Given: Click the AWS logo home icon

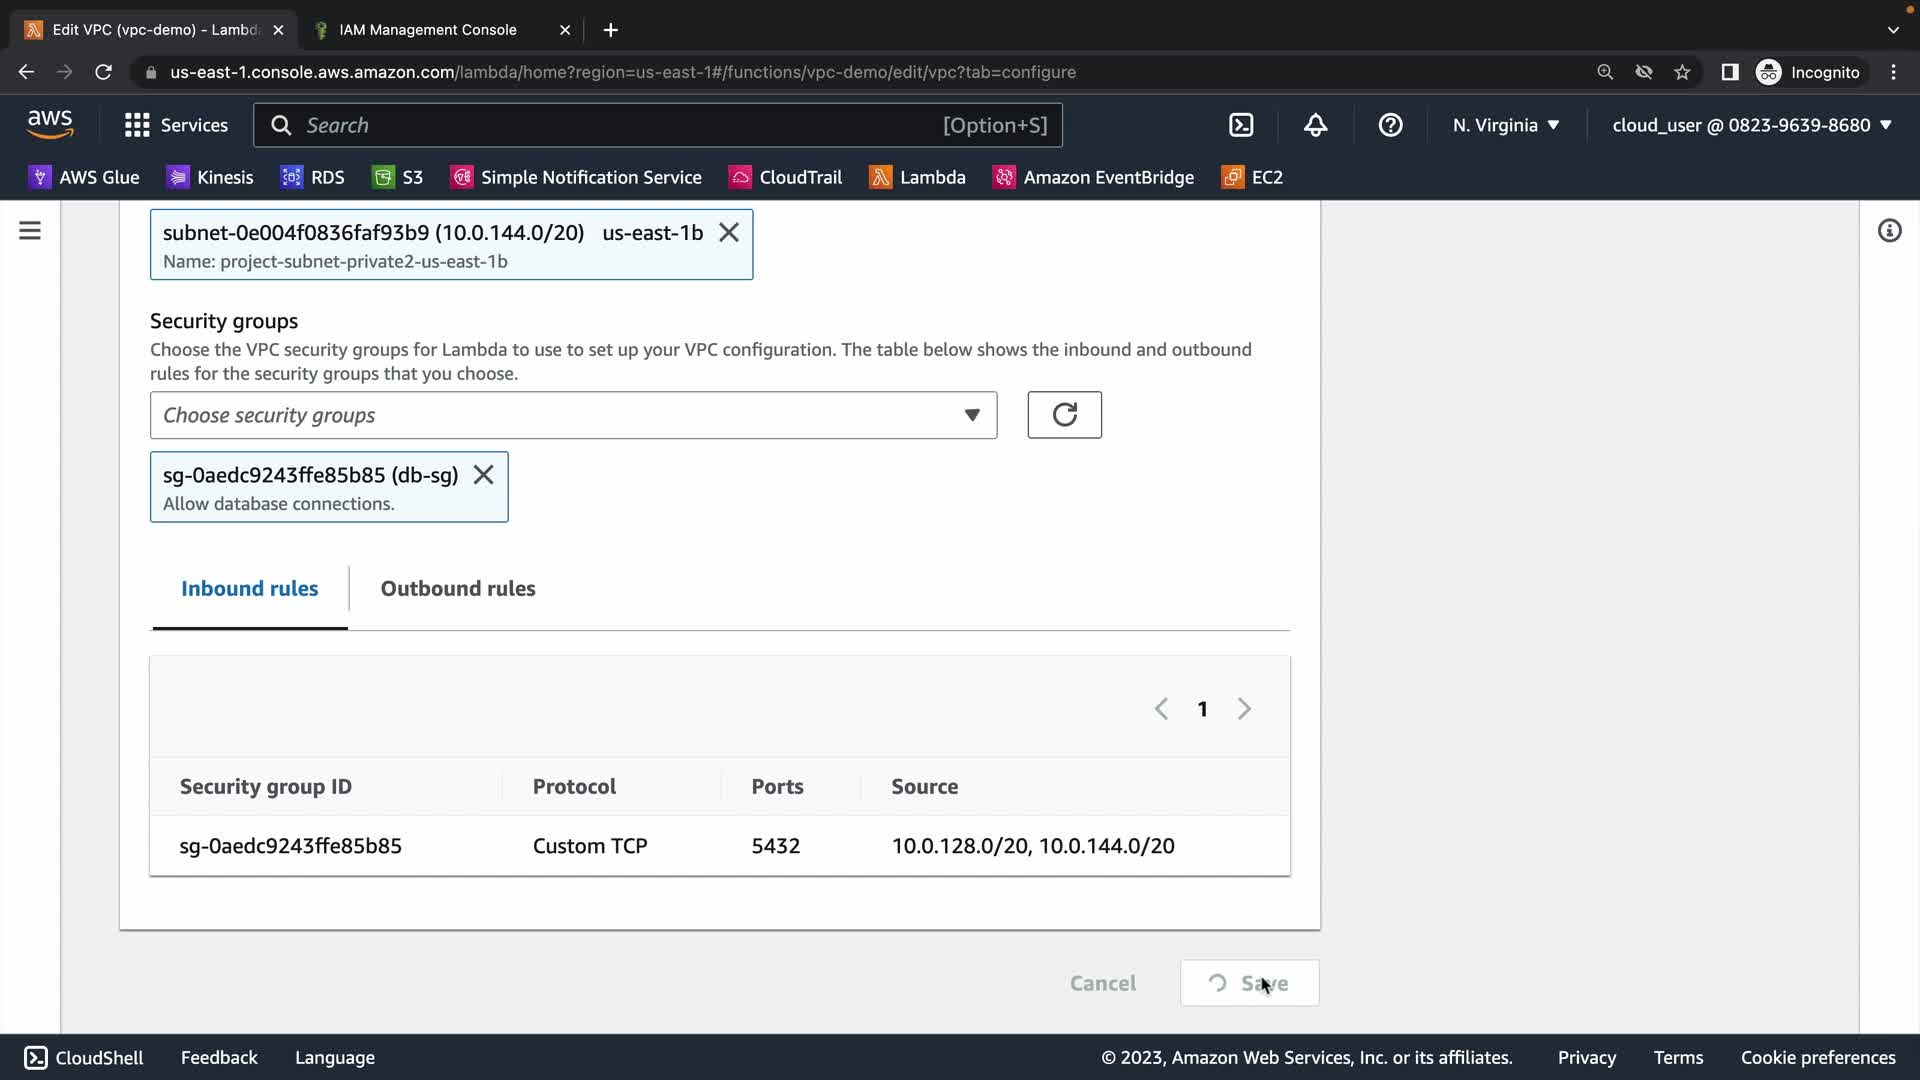Looking at the screenshot, I should pos(50,124).
